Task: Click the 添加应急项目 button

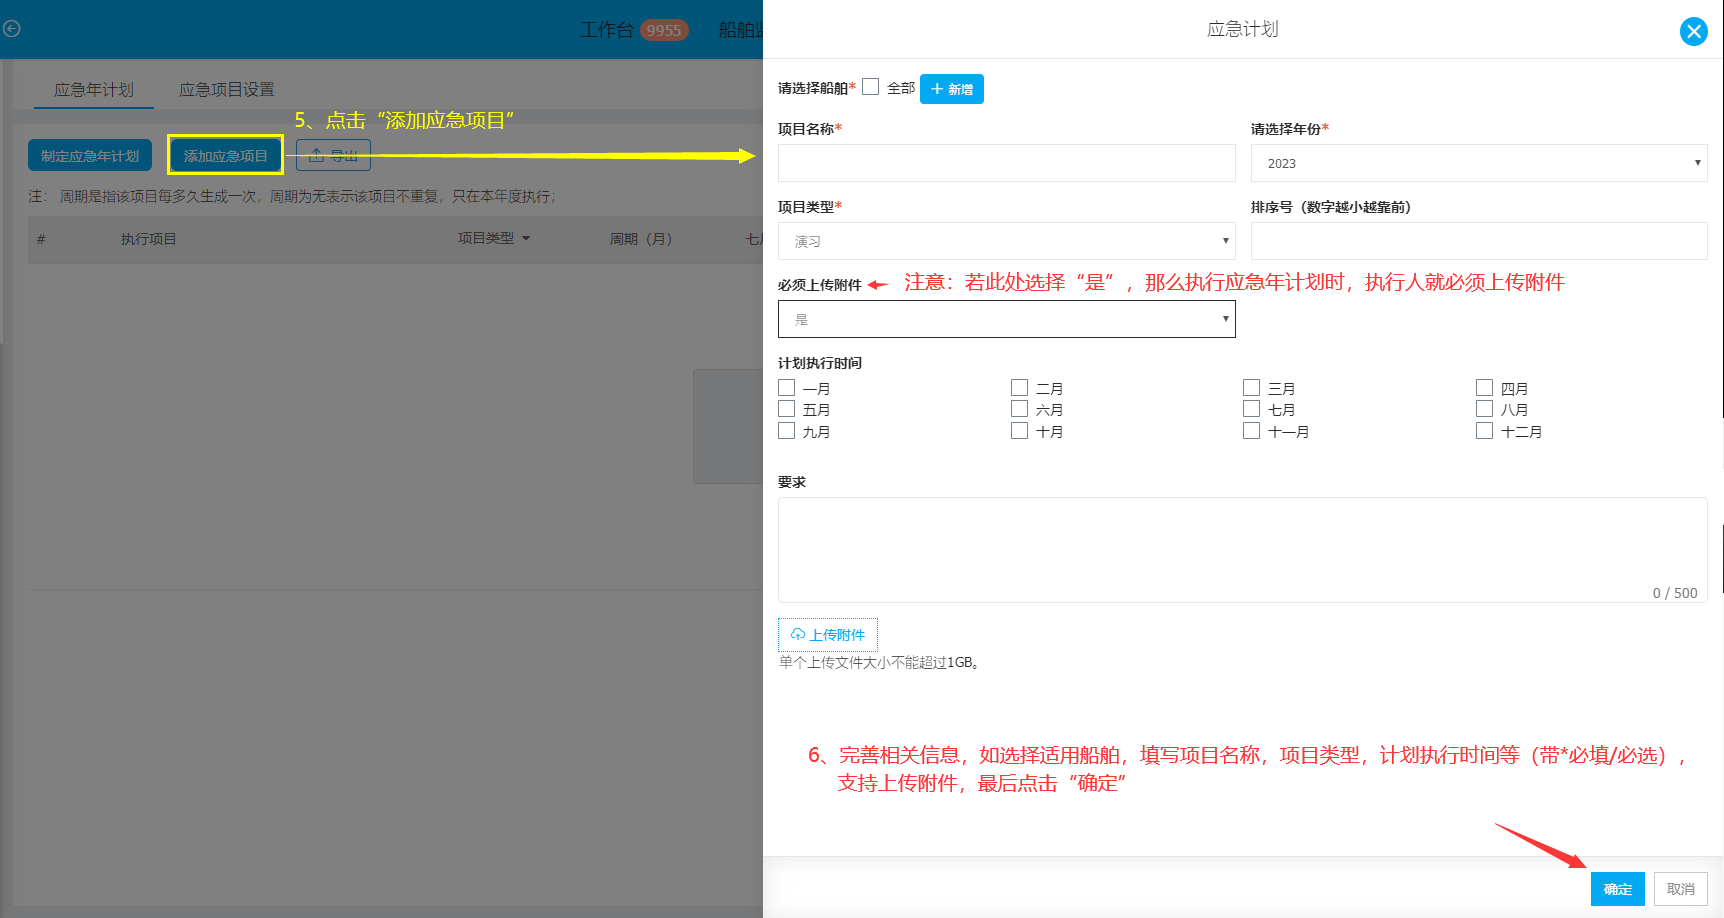Action: (x=226, y=155)
